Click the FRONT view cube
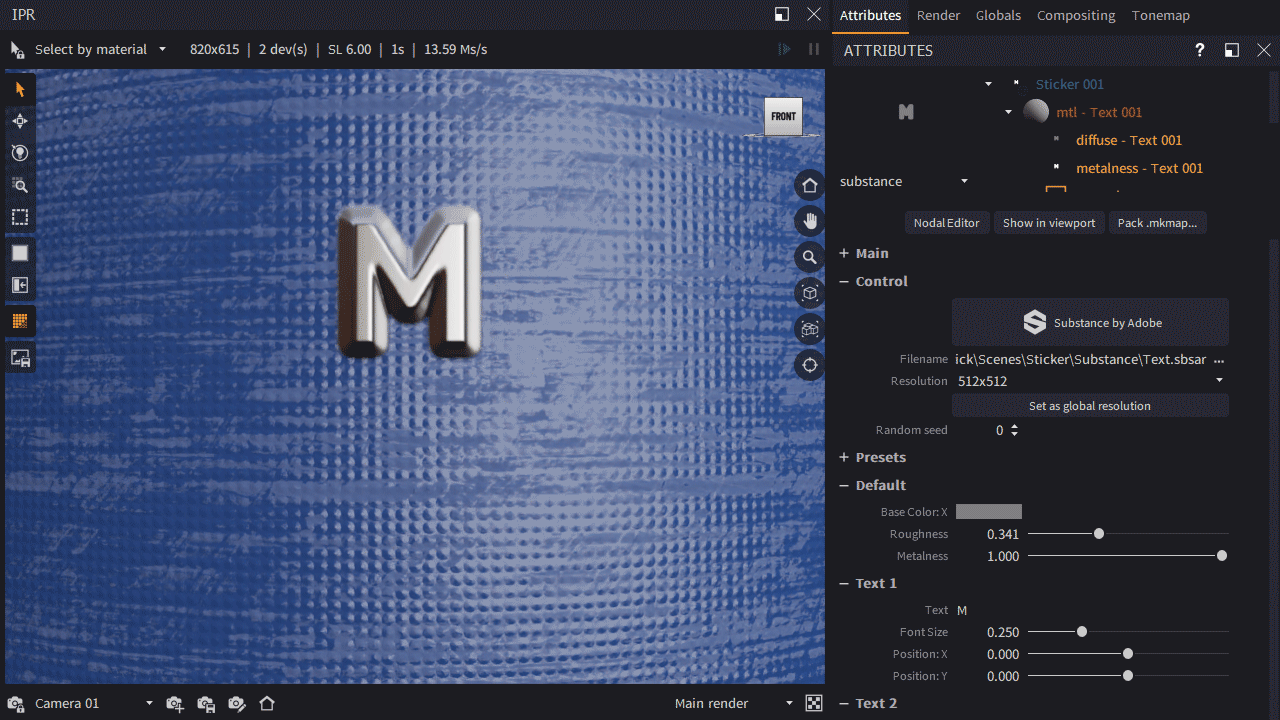 (x=784, y=117)
